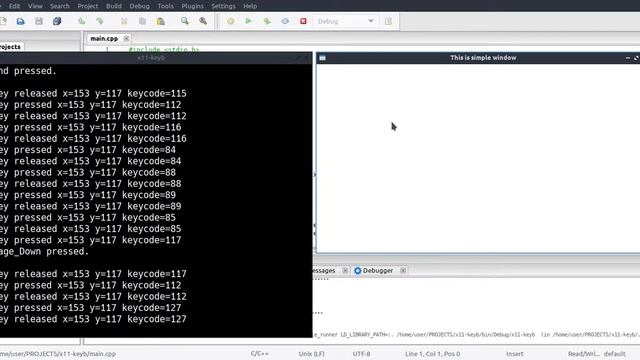Open the Edit menu
The height and width of the screenshot is (360, 640).
coord(14,6)
